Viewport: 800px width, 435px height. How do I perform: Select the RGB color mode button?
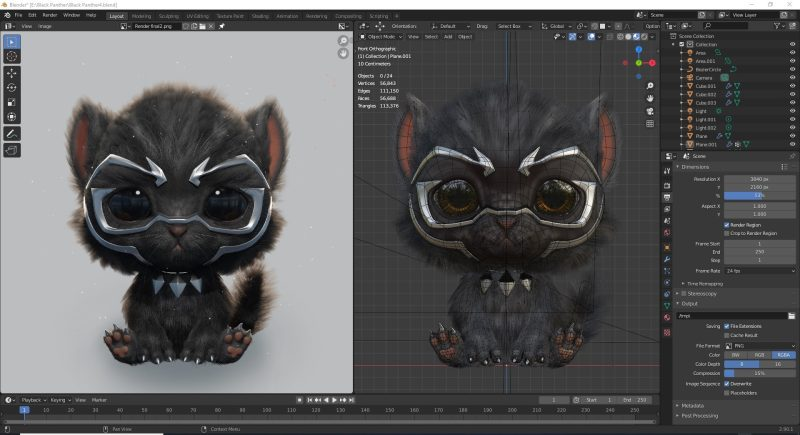click(x=760, y=355)
